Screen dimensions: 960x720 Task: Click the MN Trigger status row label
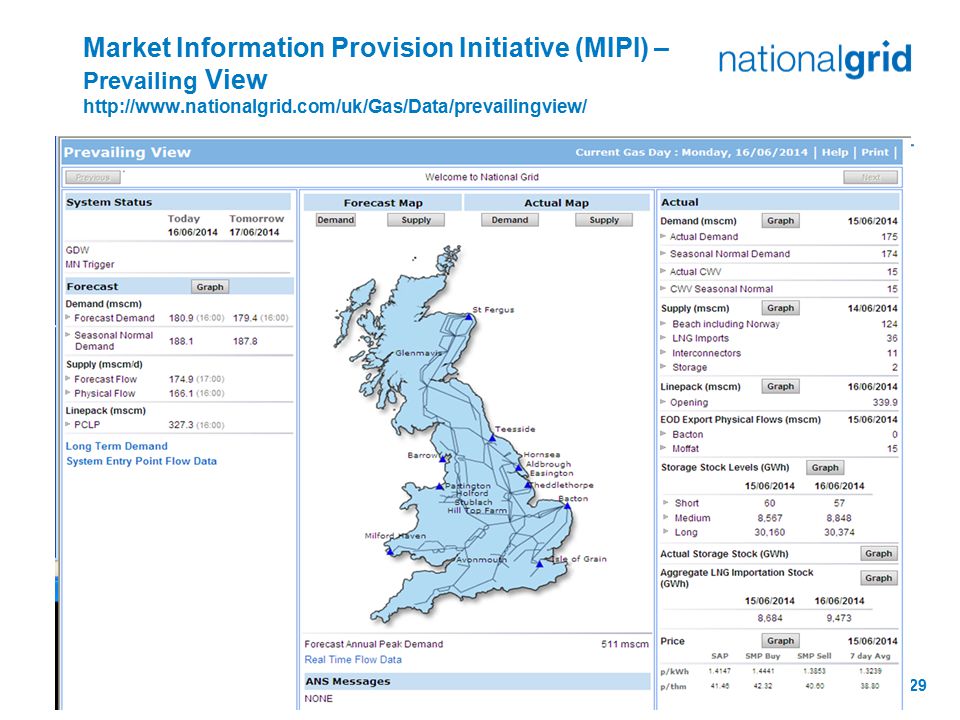pos(90,264)
